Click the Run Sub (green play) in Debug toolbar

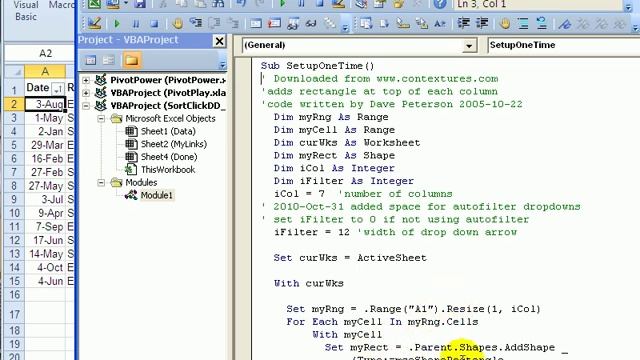[117, 24]
